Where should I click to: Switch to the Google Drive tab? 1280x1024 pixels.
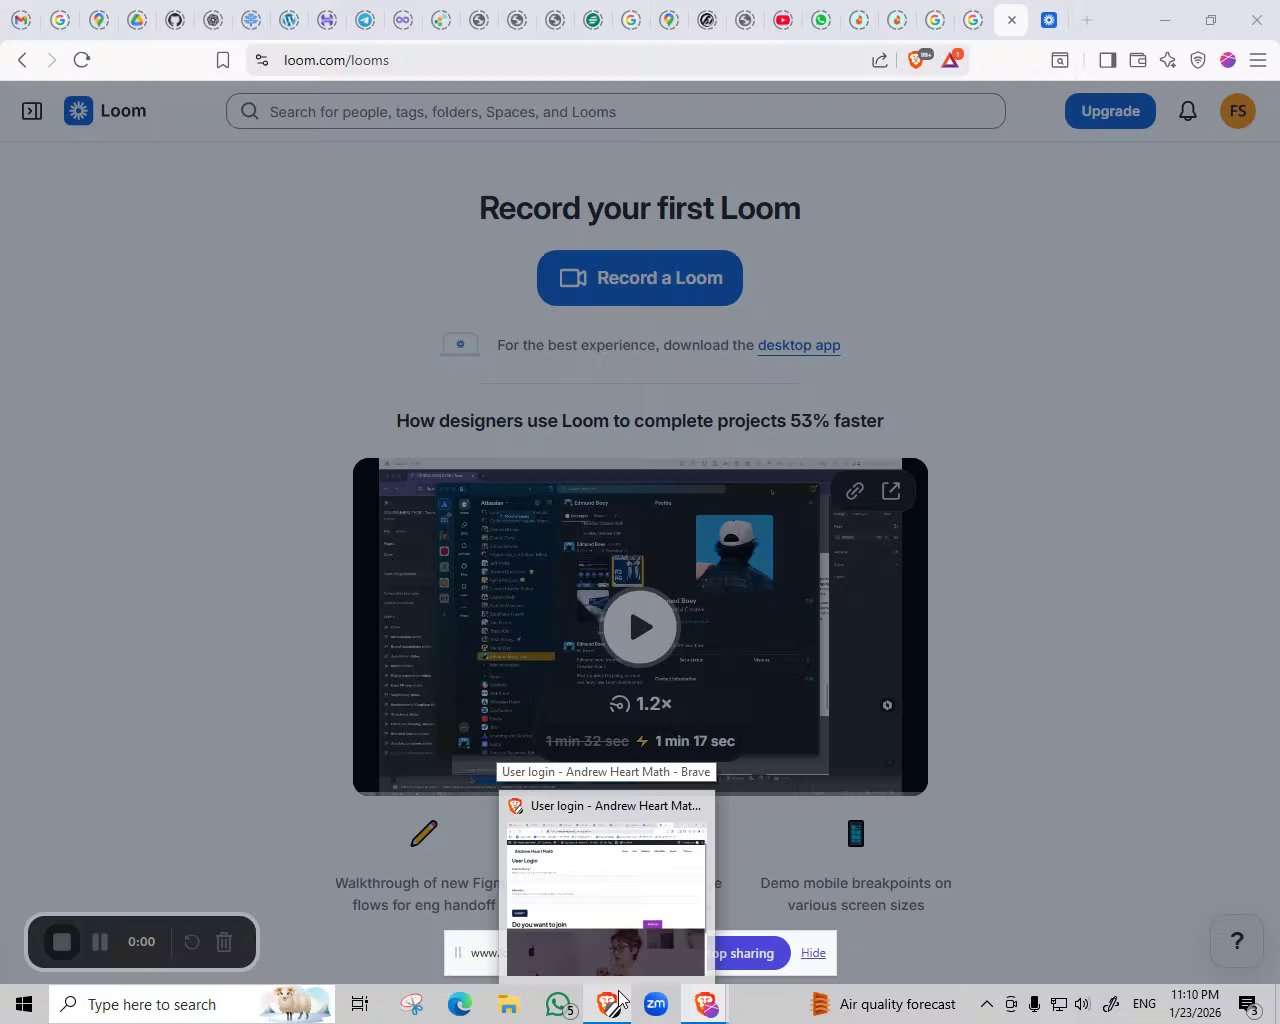[x=137, y=20]
